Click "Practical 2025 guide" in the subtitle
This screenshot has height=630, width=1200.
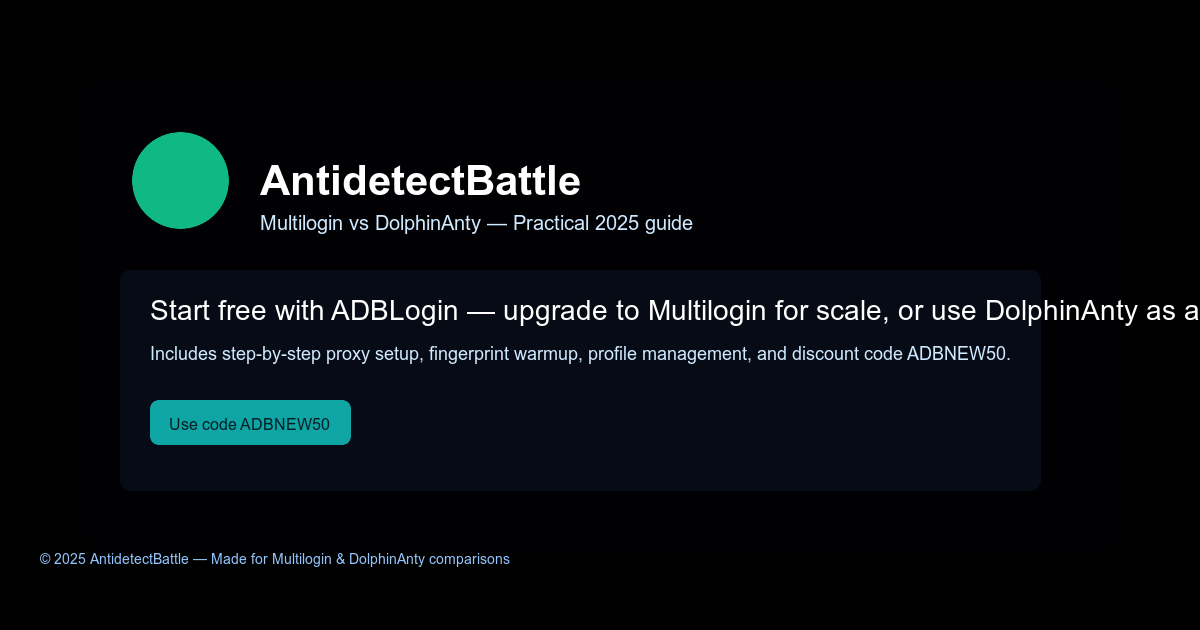click(x=602, y=223)
